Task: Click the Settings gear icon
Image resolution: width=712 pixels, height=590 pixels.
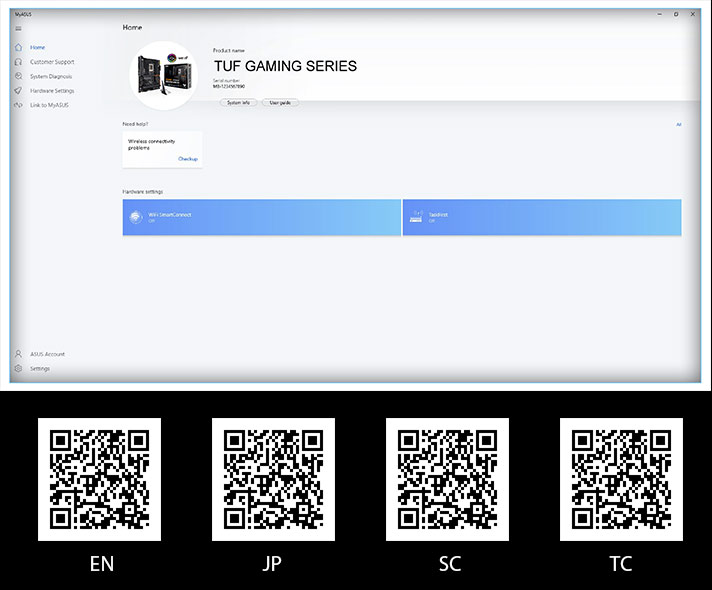Action: pos(19,368)
